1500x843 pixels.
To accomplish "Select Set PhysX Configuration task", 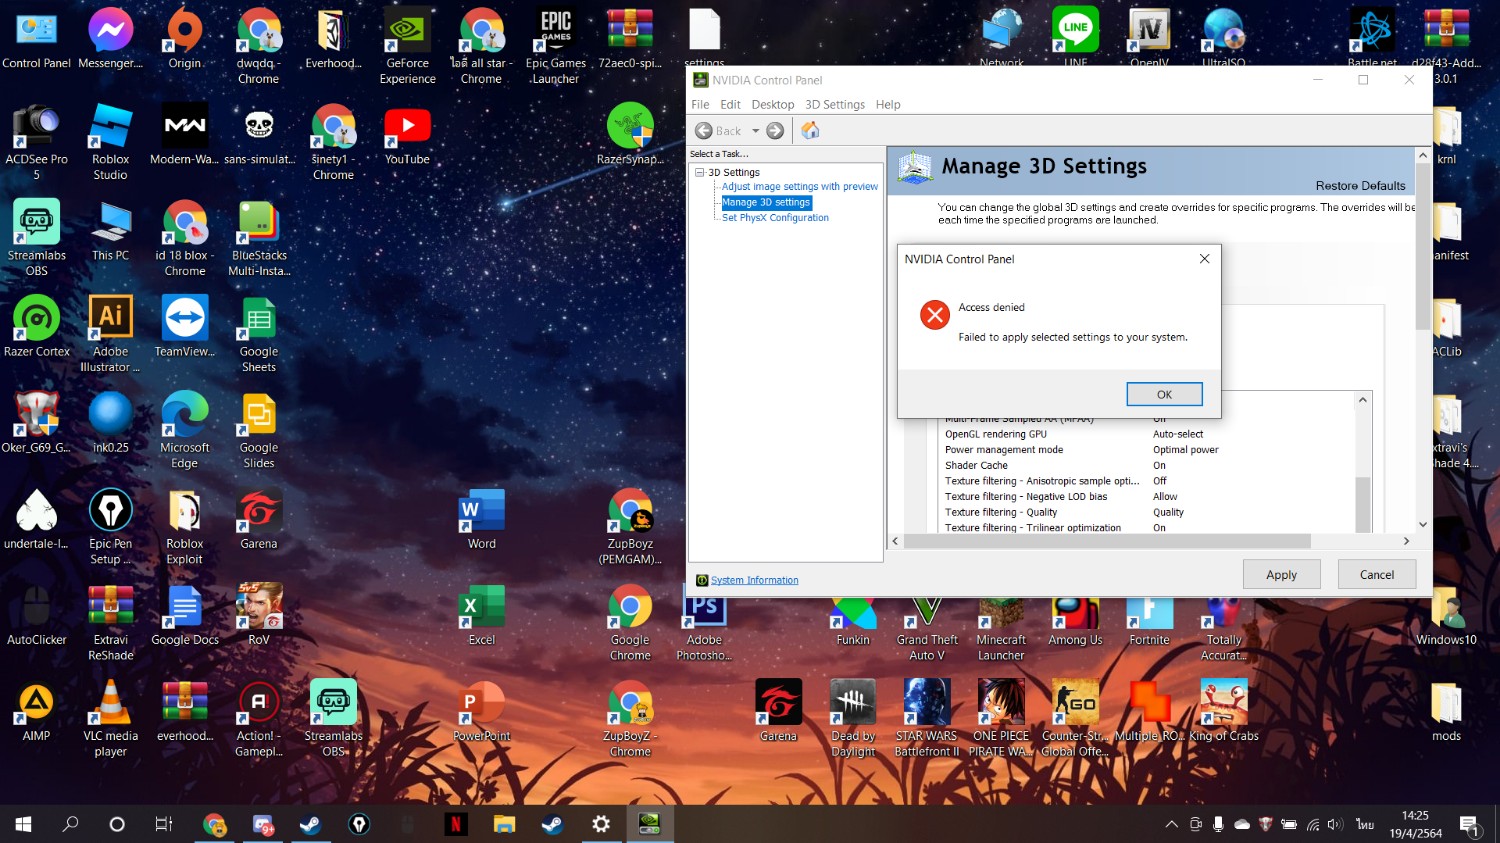I will pyautogui.click(x=775, y=218).
